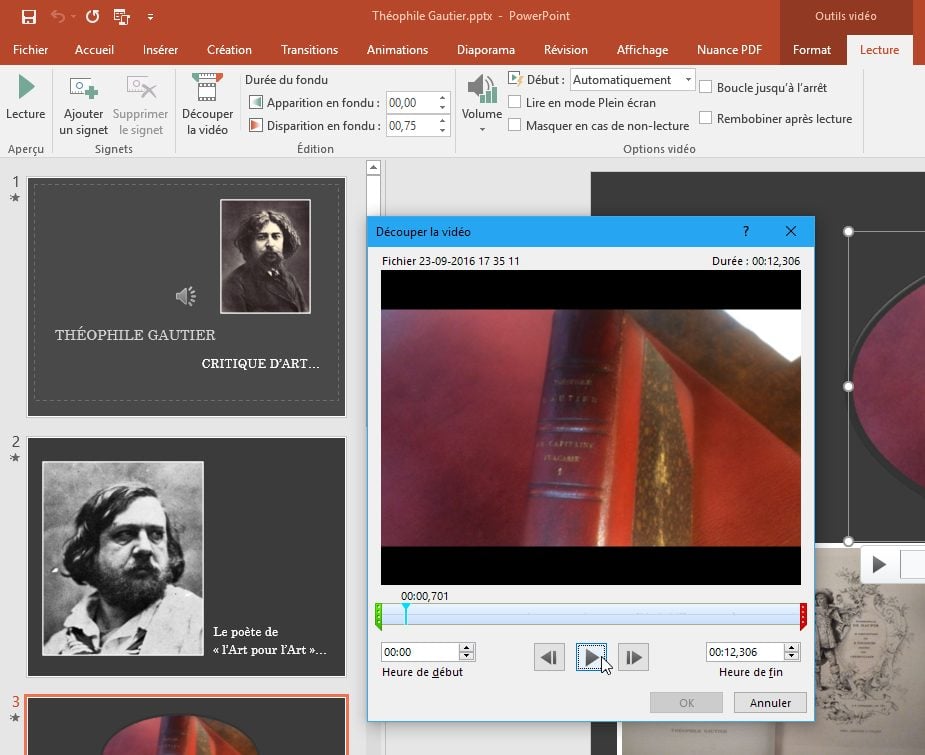Click audio speaker icon on slide 1
Screen dimensions: 925x755
(x=186, y=296)
